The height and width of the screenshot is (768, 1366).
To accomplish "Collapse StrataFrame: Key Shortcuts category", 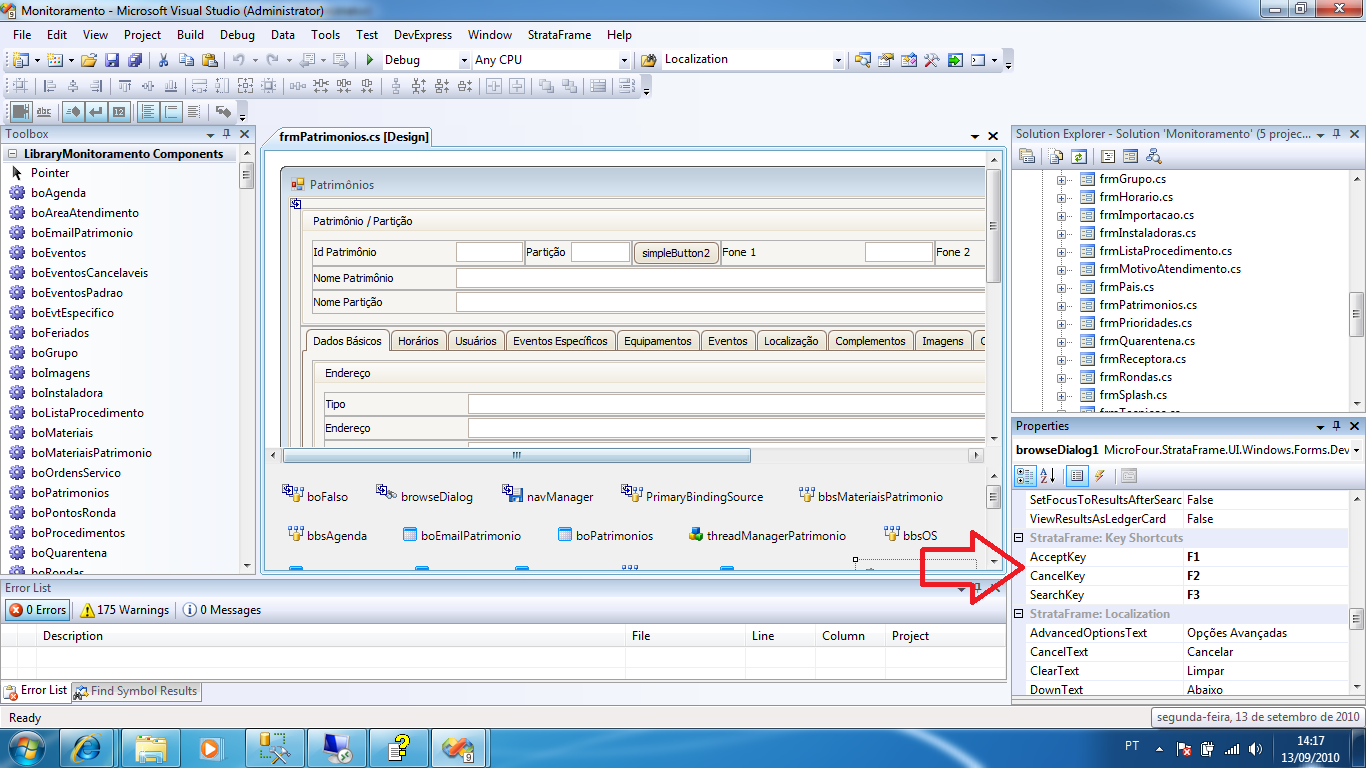I will (x=1019, y=538).
